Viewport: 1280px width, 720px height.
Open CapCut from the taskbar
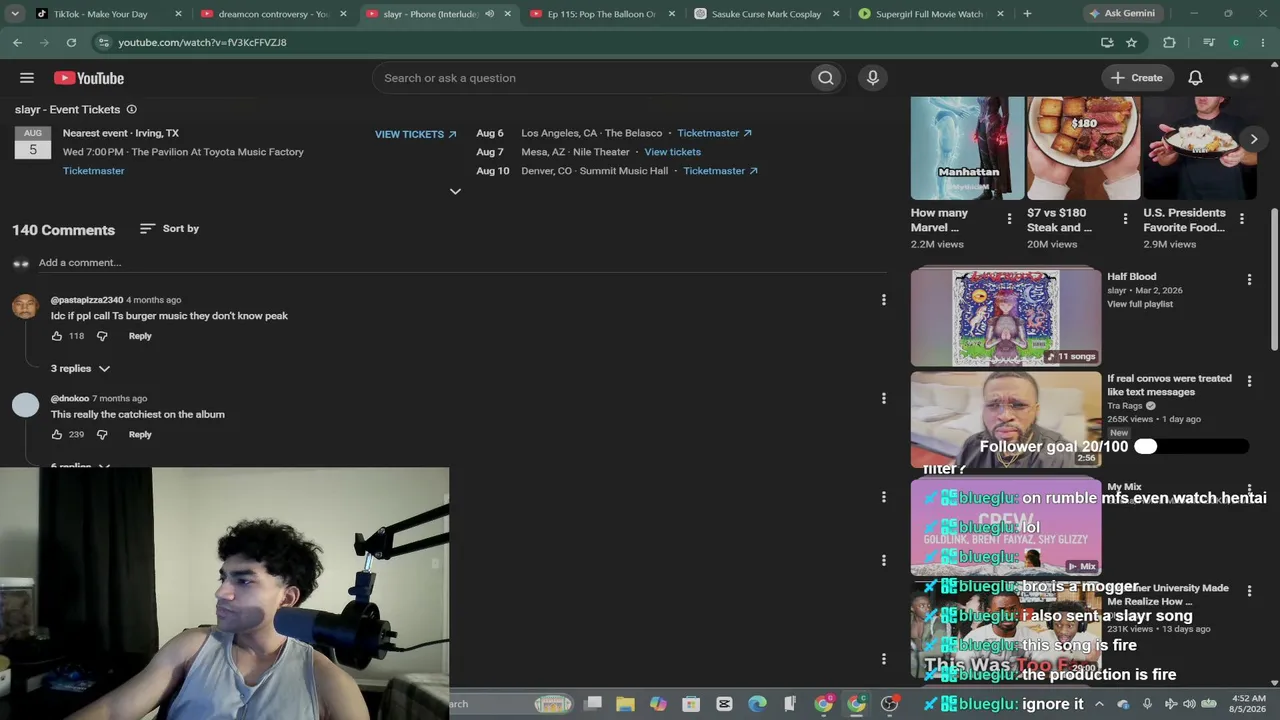(724, 704)
